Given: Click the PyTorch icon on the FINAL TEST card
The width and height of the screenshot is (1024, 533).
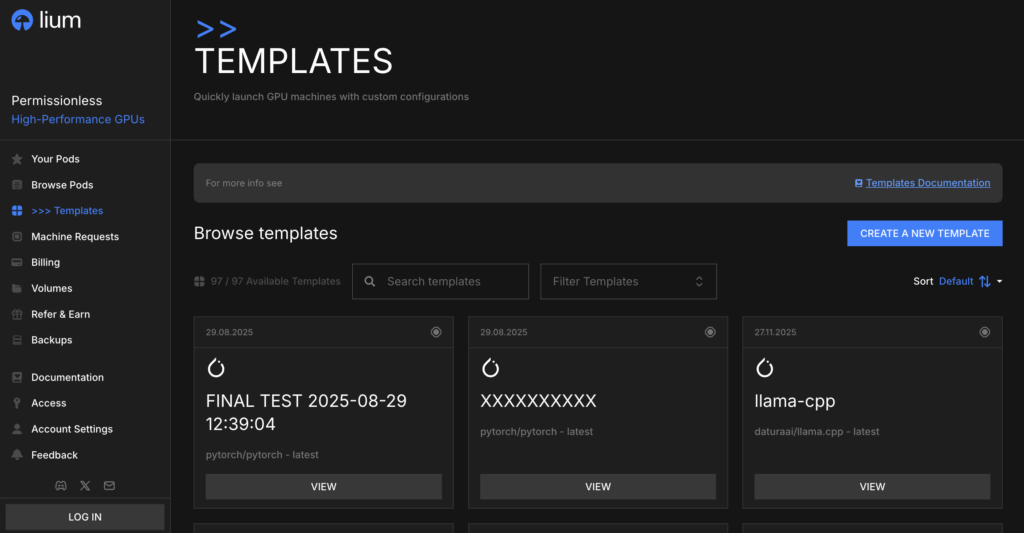Looking at the screenshot, I should coord(216,368).
